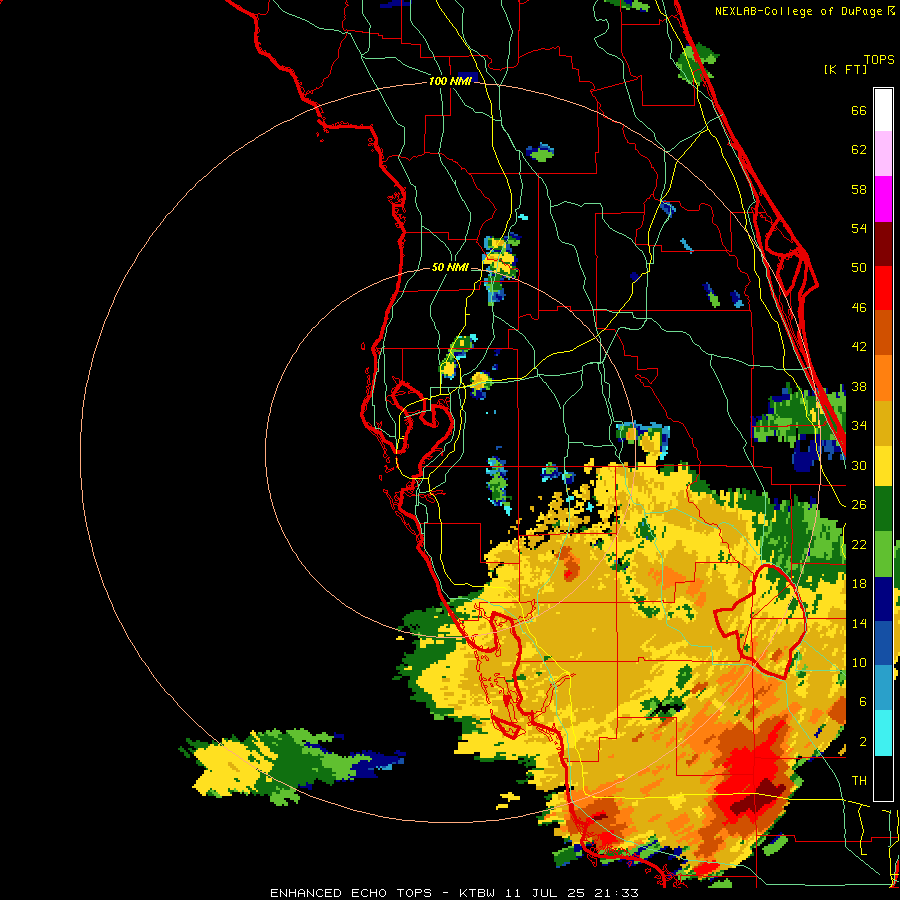The width and height of the screenshot is (900, 900).
Task: Click the 14 scale label
Action: [x=859, y=623]
